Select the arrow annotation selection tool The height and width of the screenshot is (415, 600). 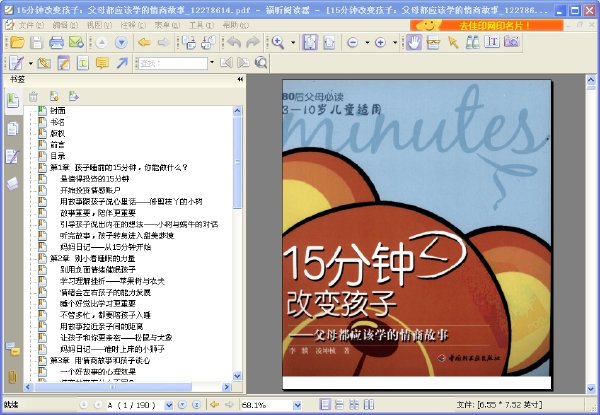click(453, 42)
